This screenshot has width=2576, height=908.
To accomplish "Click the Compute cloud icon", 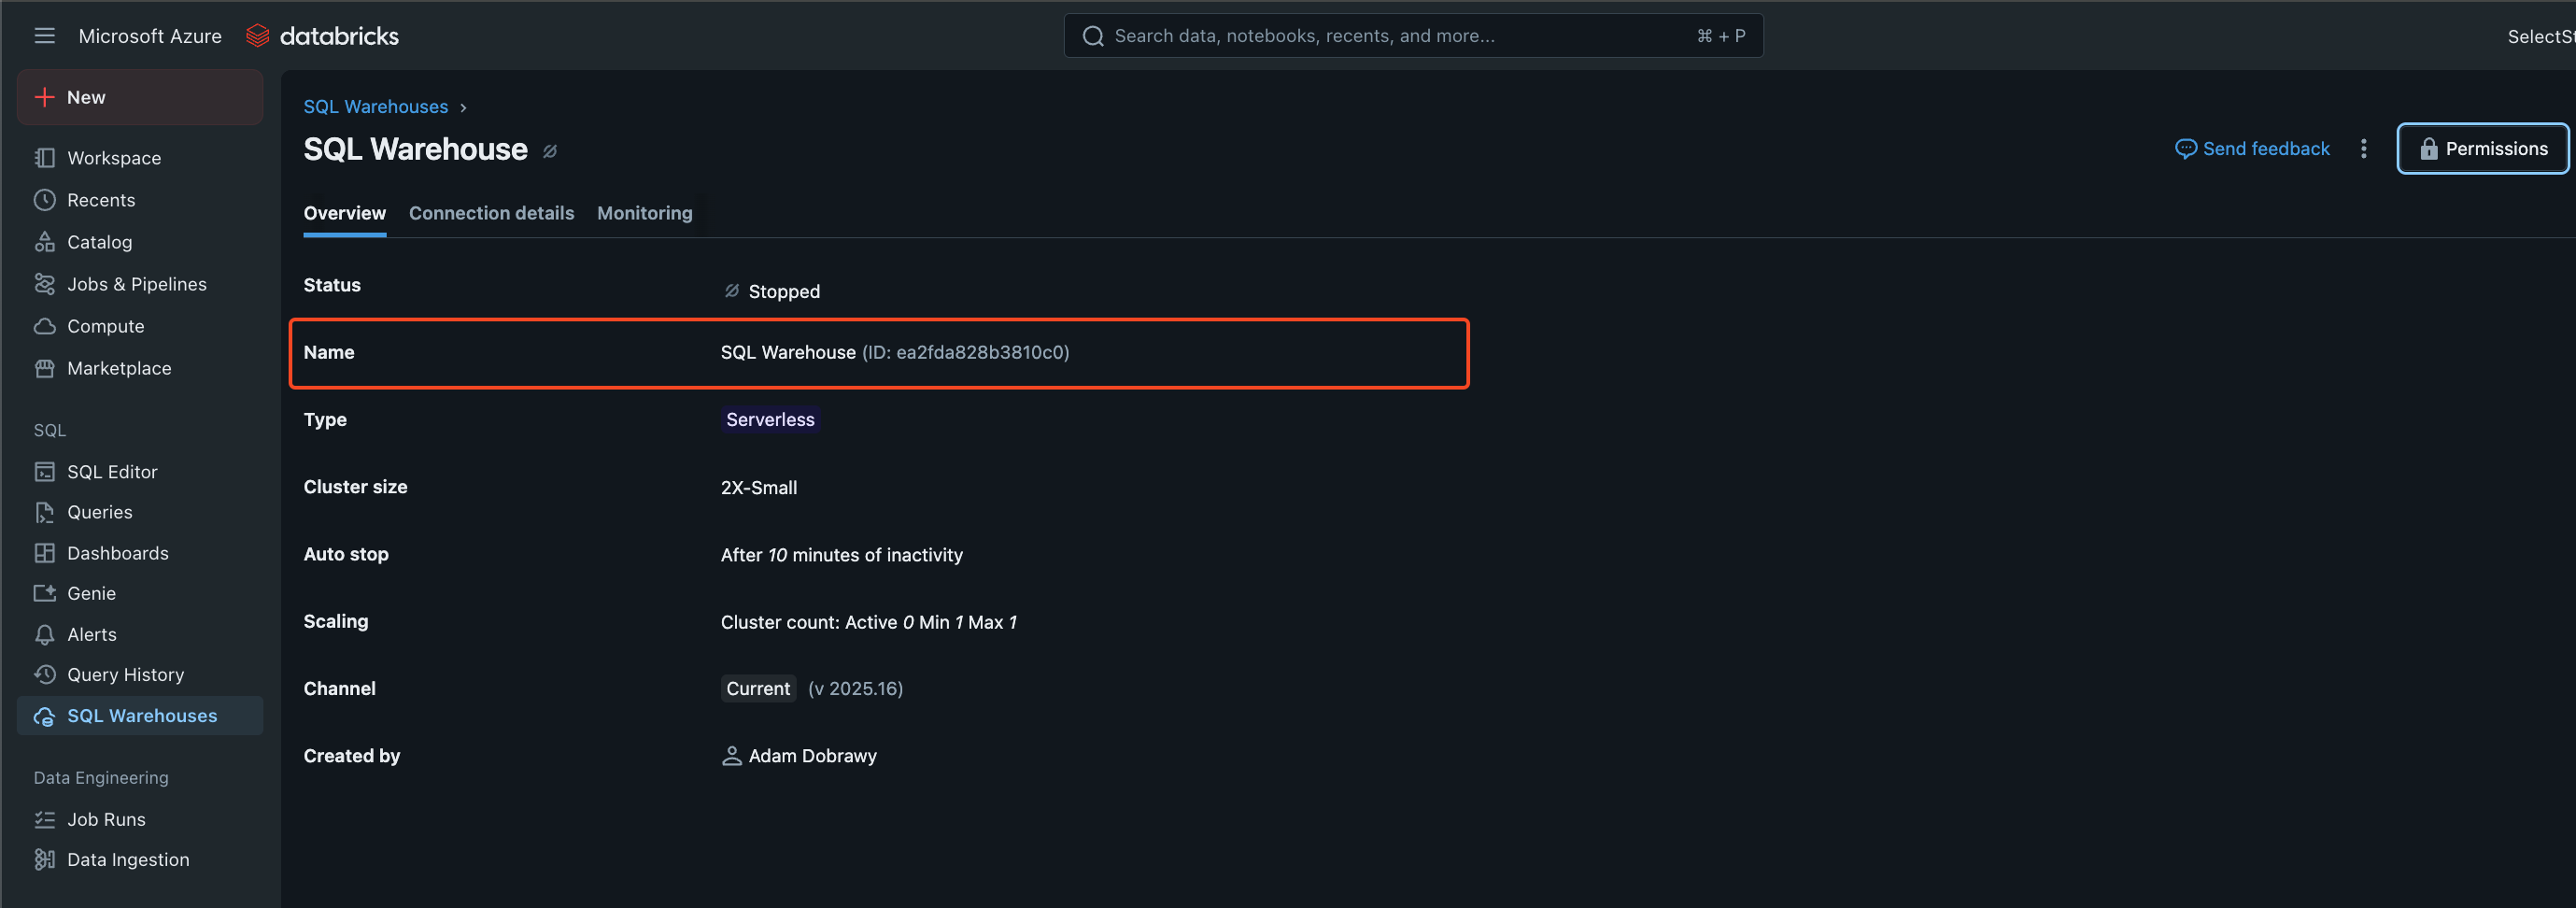I will tap(44, 326).
